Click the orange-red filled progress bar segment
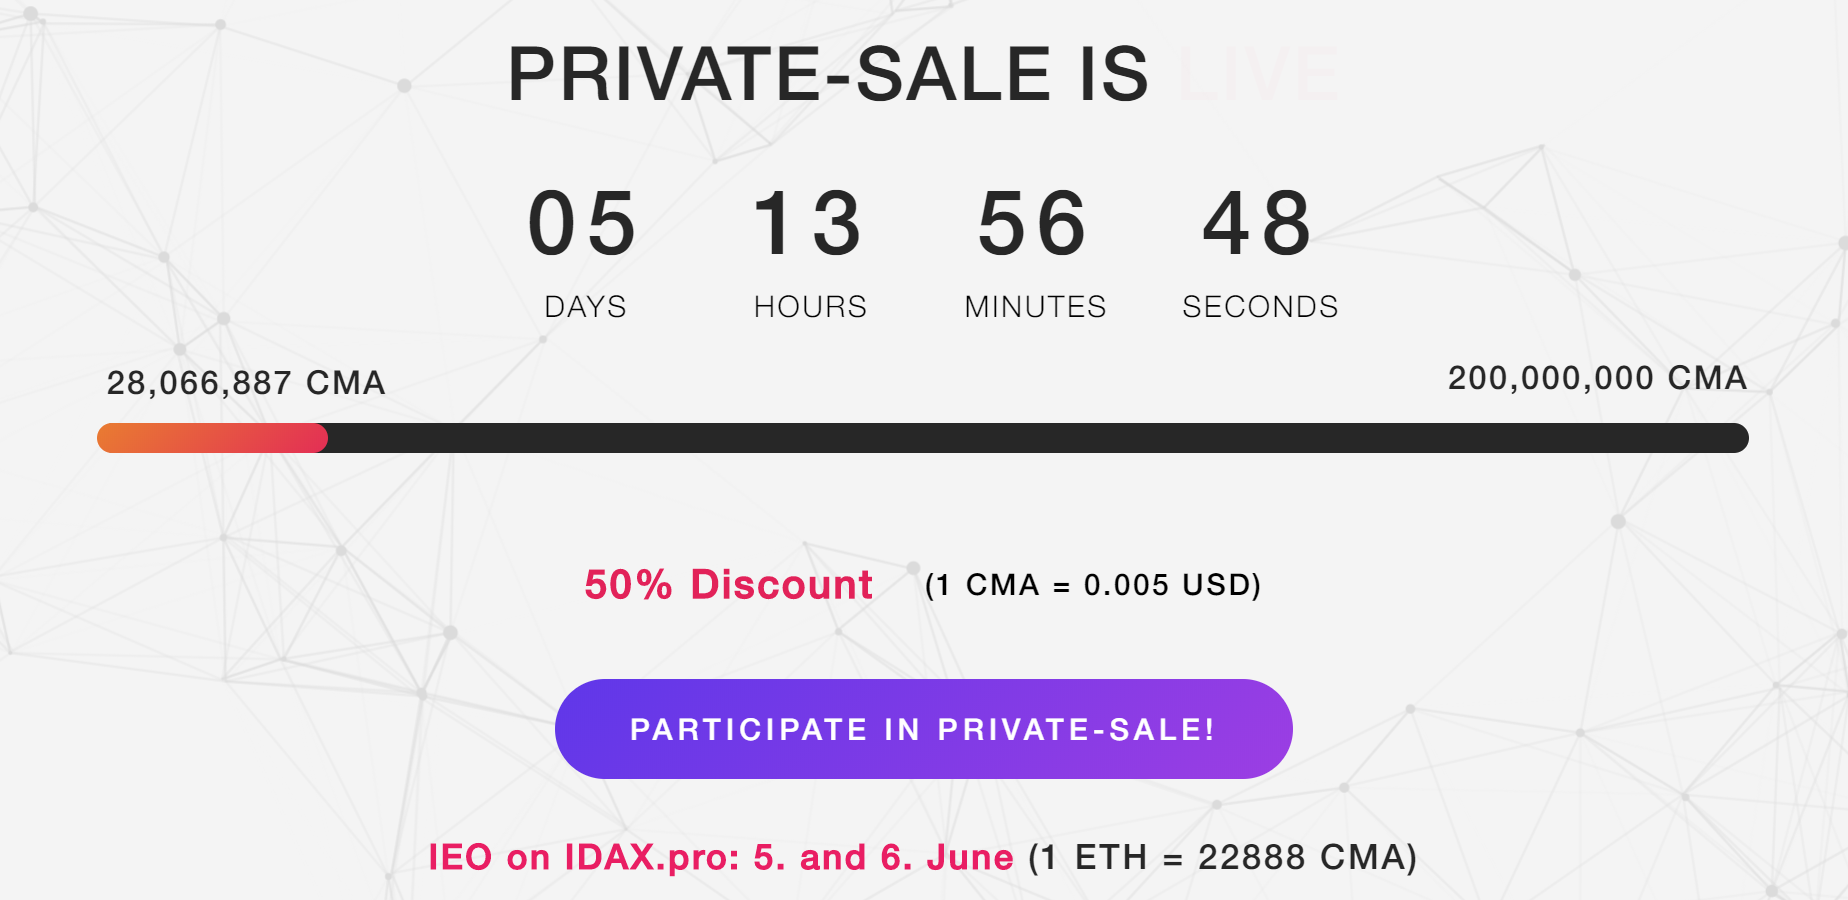The width and height of the screenshot is (1848, 900). pos(212,438)
